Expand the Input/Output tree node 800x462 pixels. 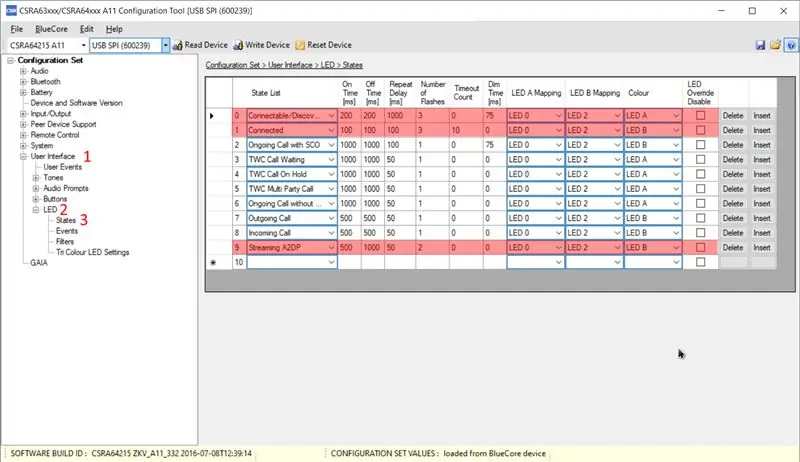(23, 114)
